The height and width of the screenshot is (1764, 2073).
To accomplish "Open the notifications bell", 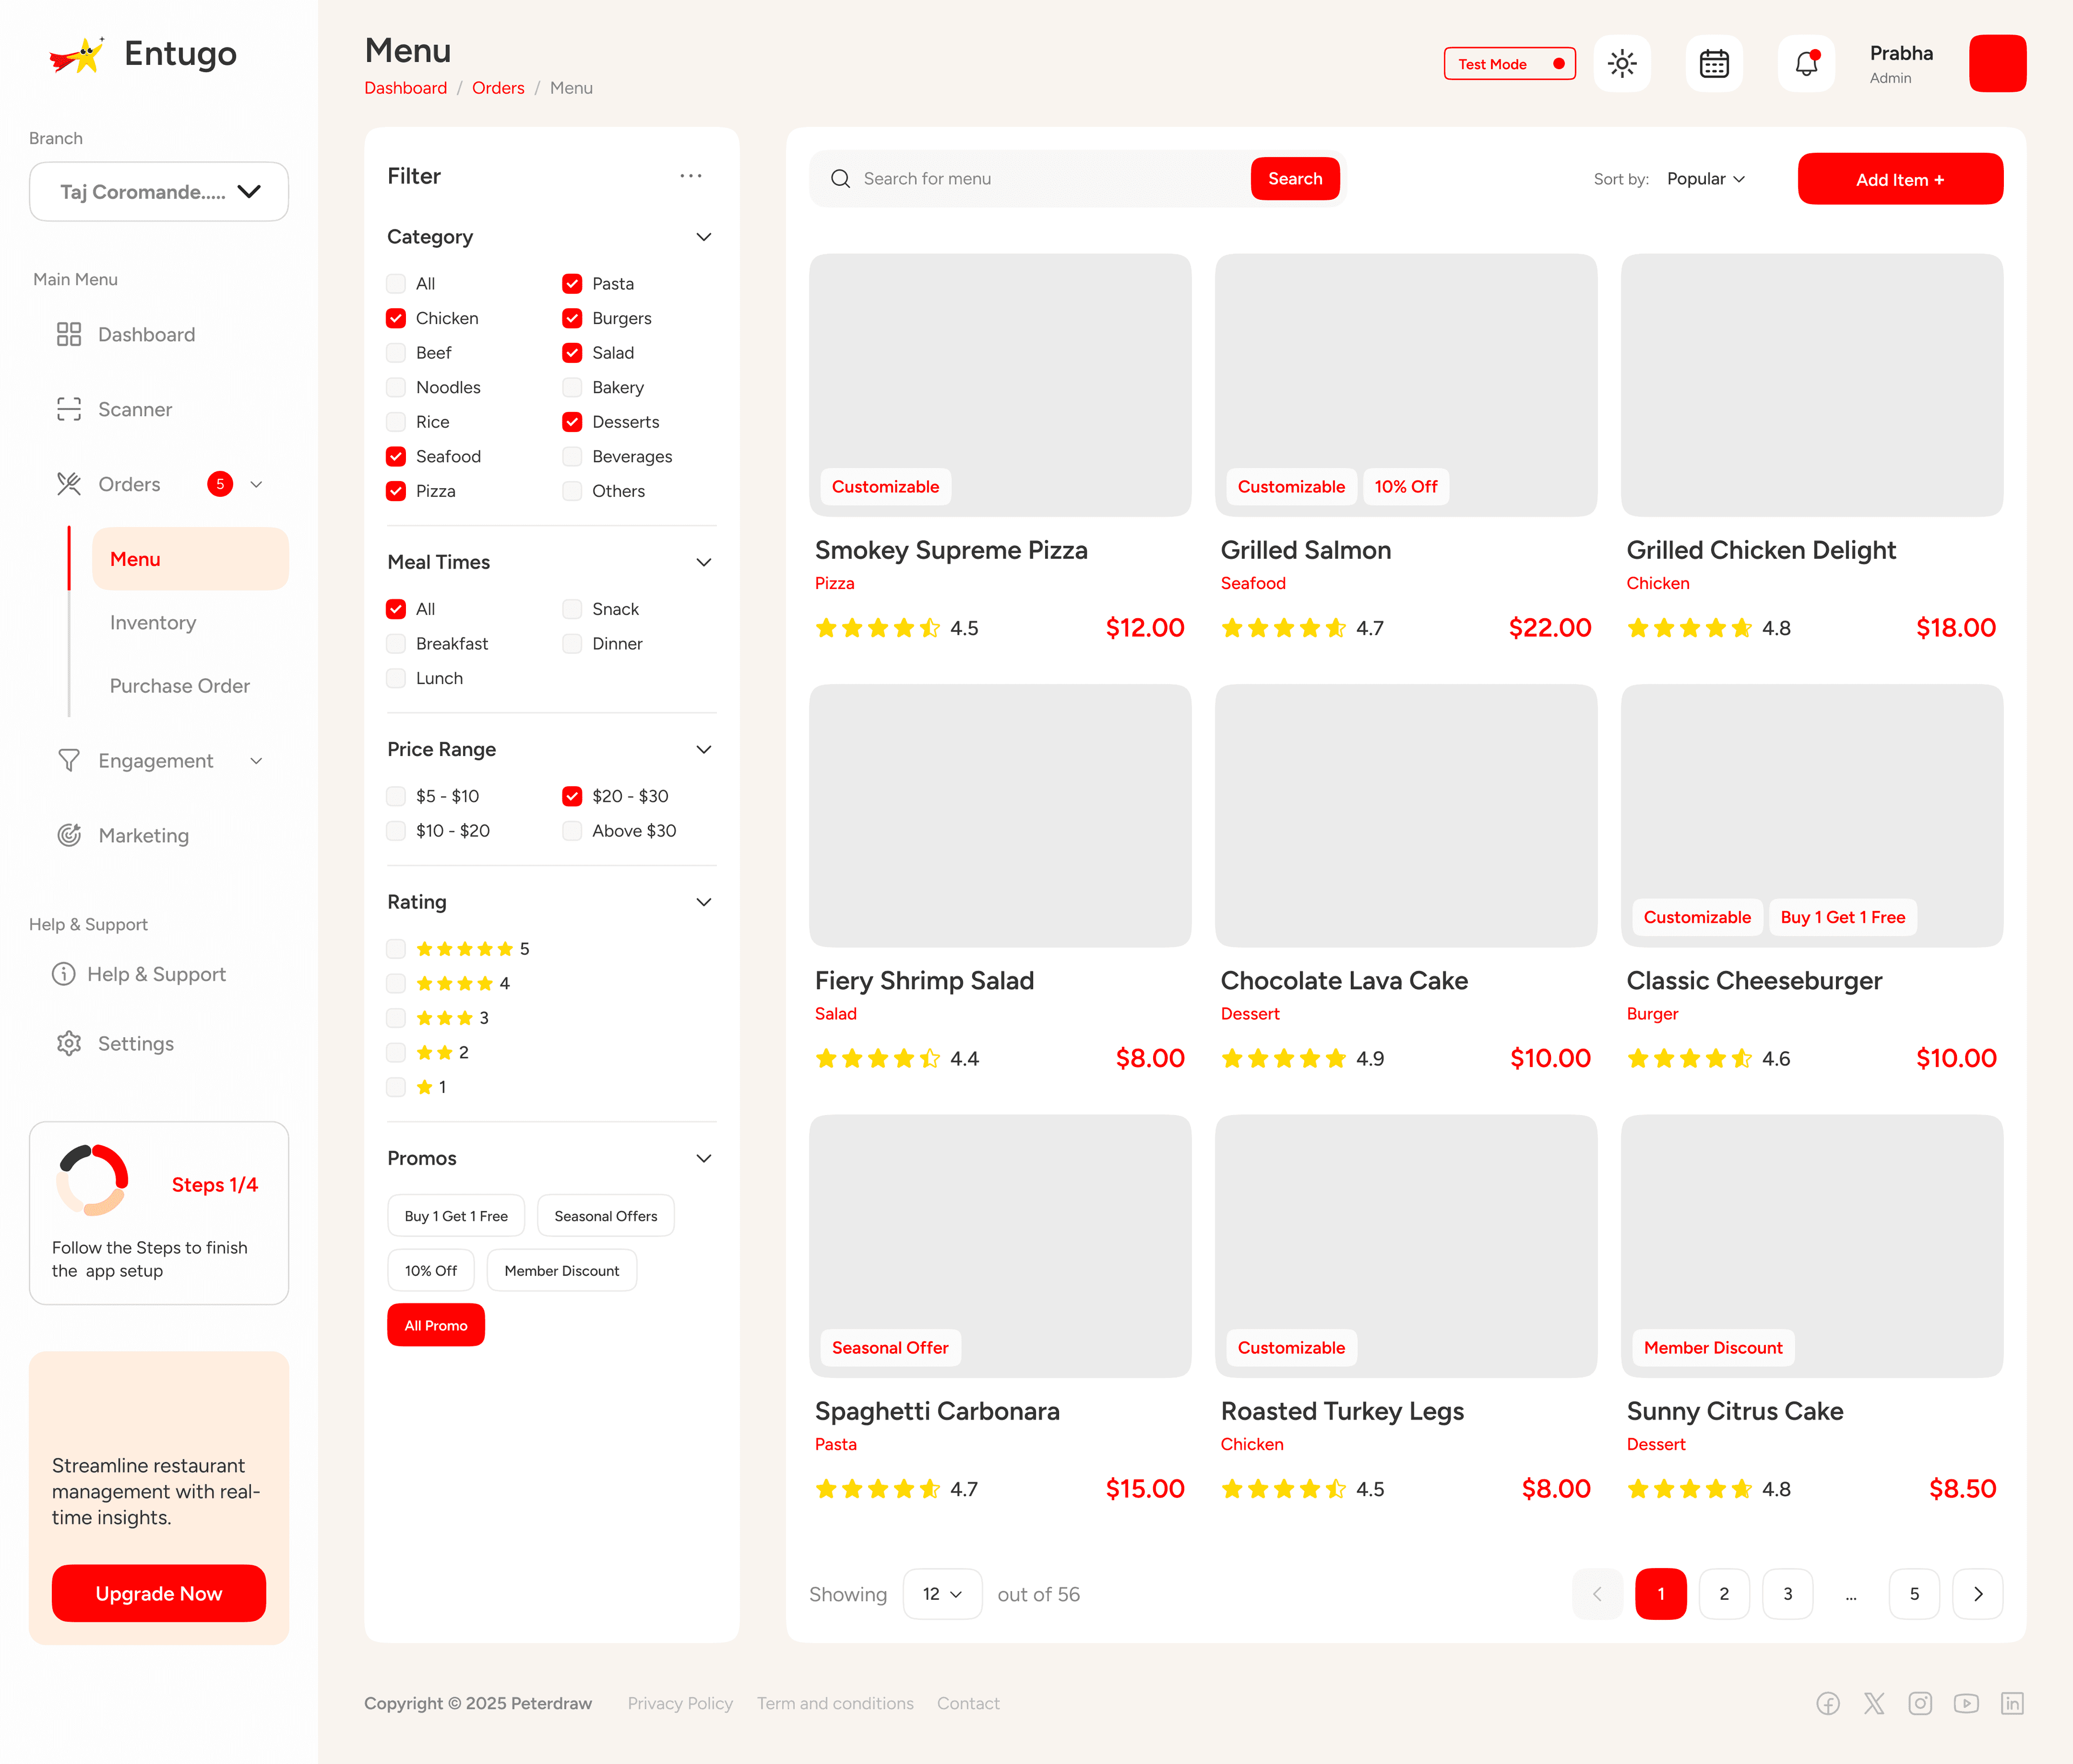I will 1806,64.
